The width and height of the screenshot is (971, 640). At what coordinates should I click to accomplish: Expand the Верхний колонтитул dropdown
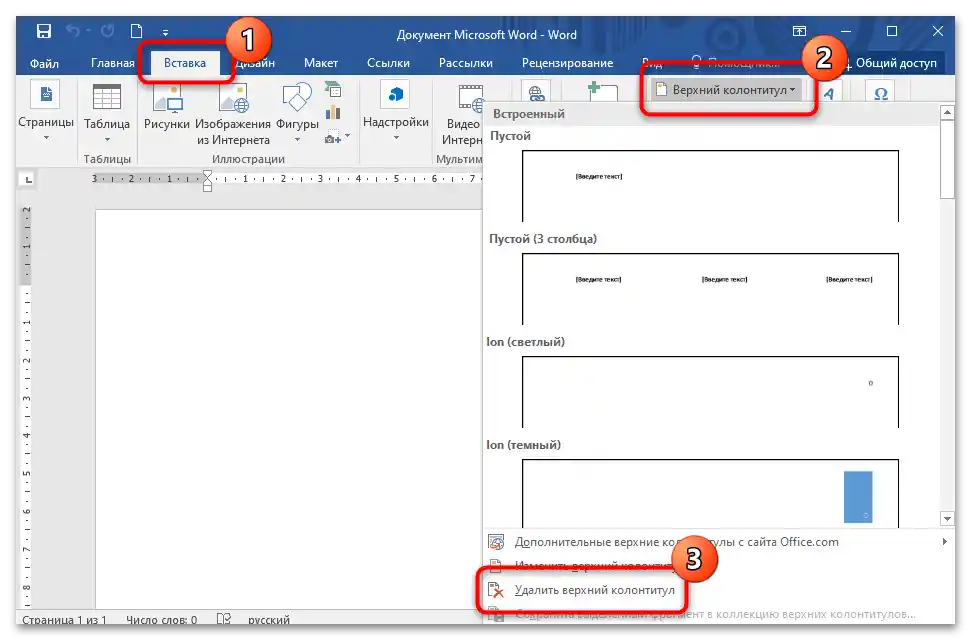(x=726, y=90)
